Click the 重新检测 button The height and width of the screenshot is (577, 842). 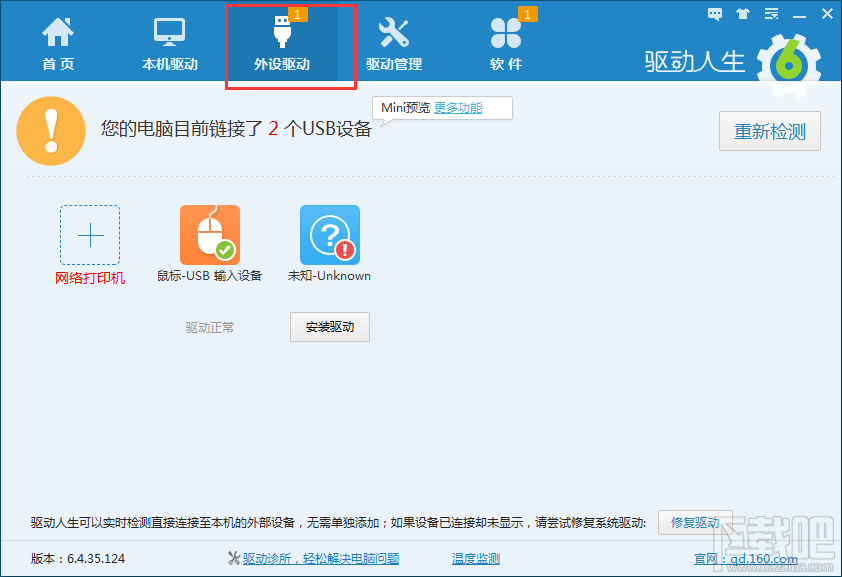(x=770, y=131)
